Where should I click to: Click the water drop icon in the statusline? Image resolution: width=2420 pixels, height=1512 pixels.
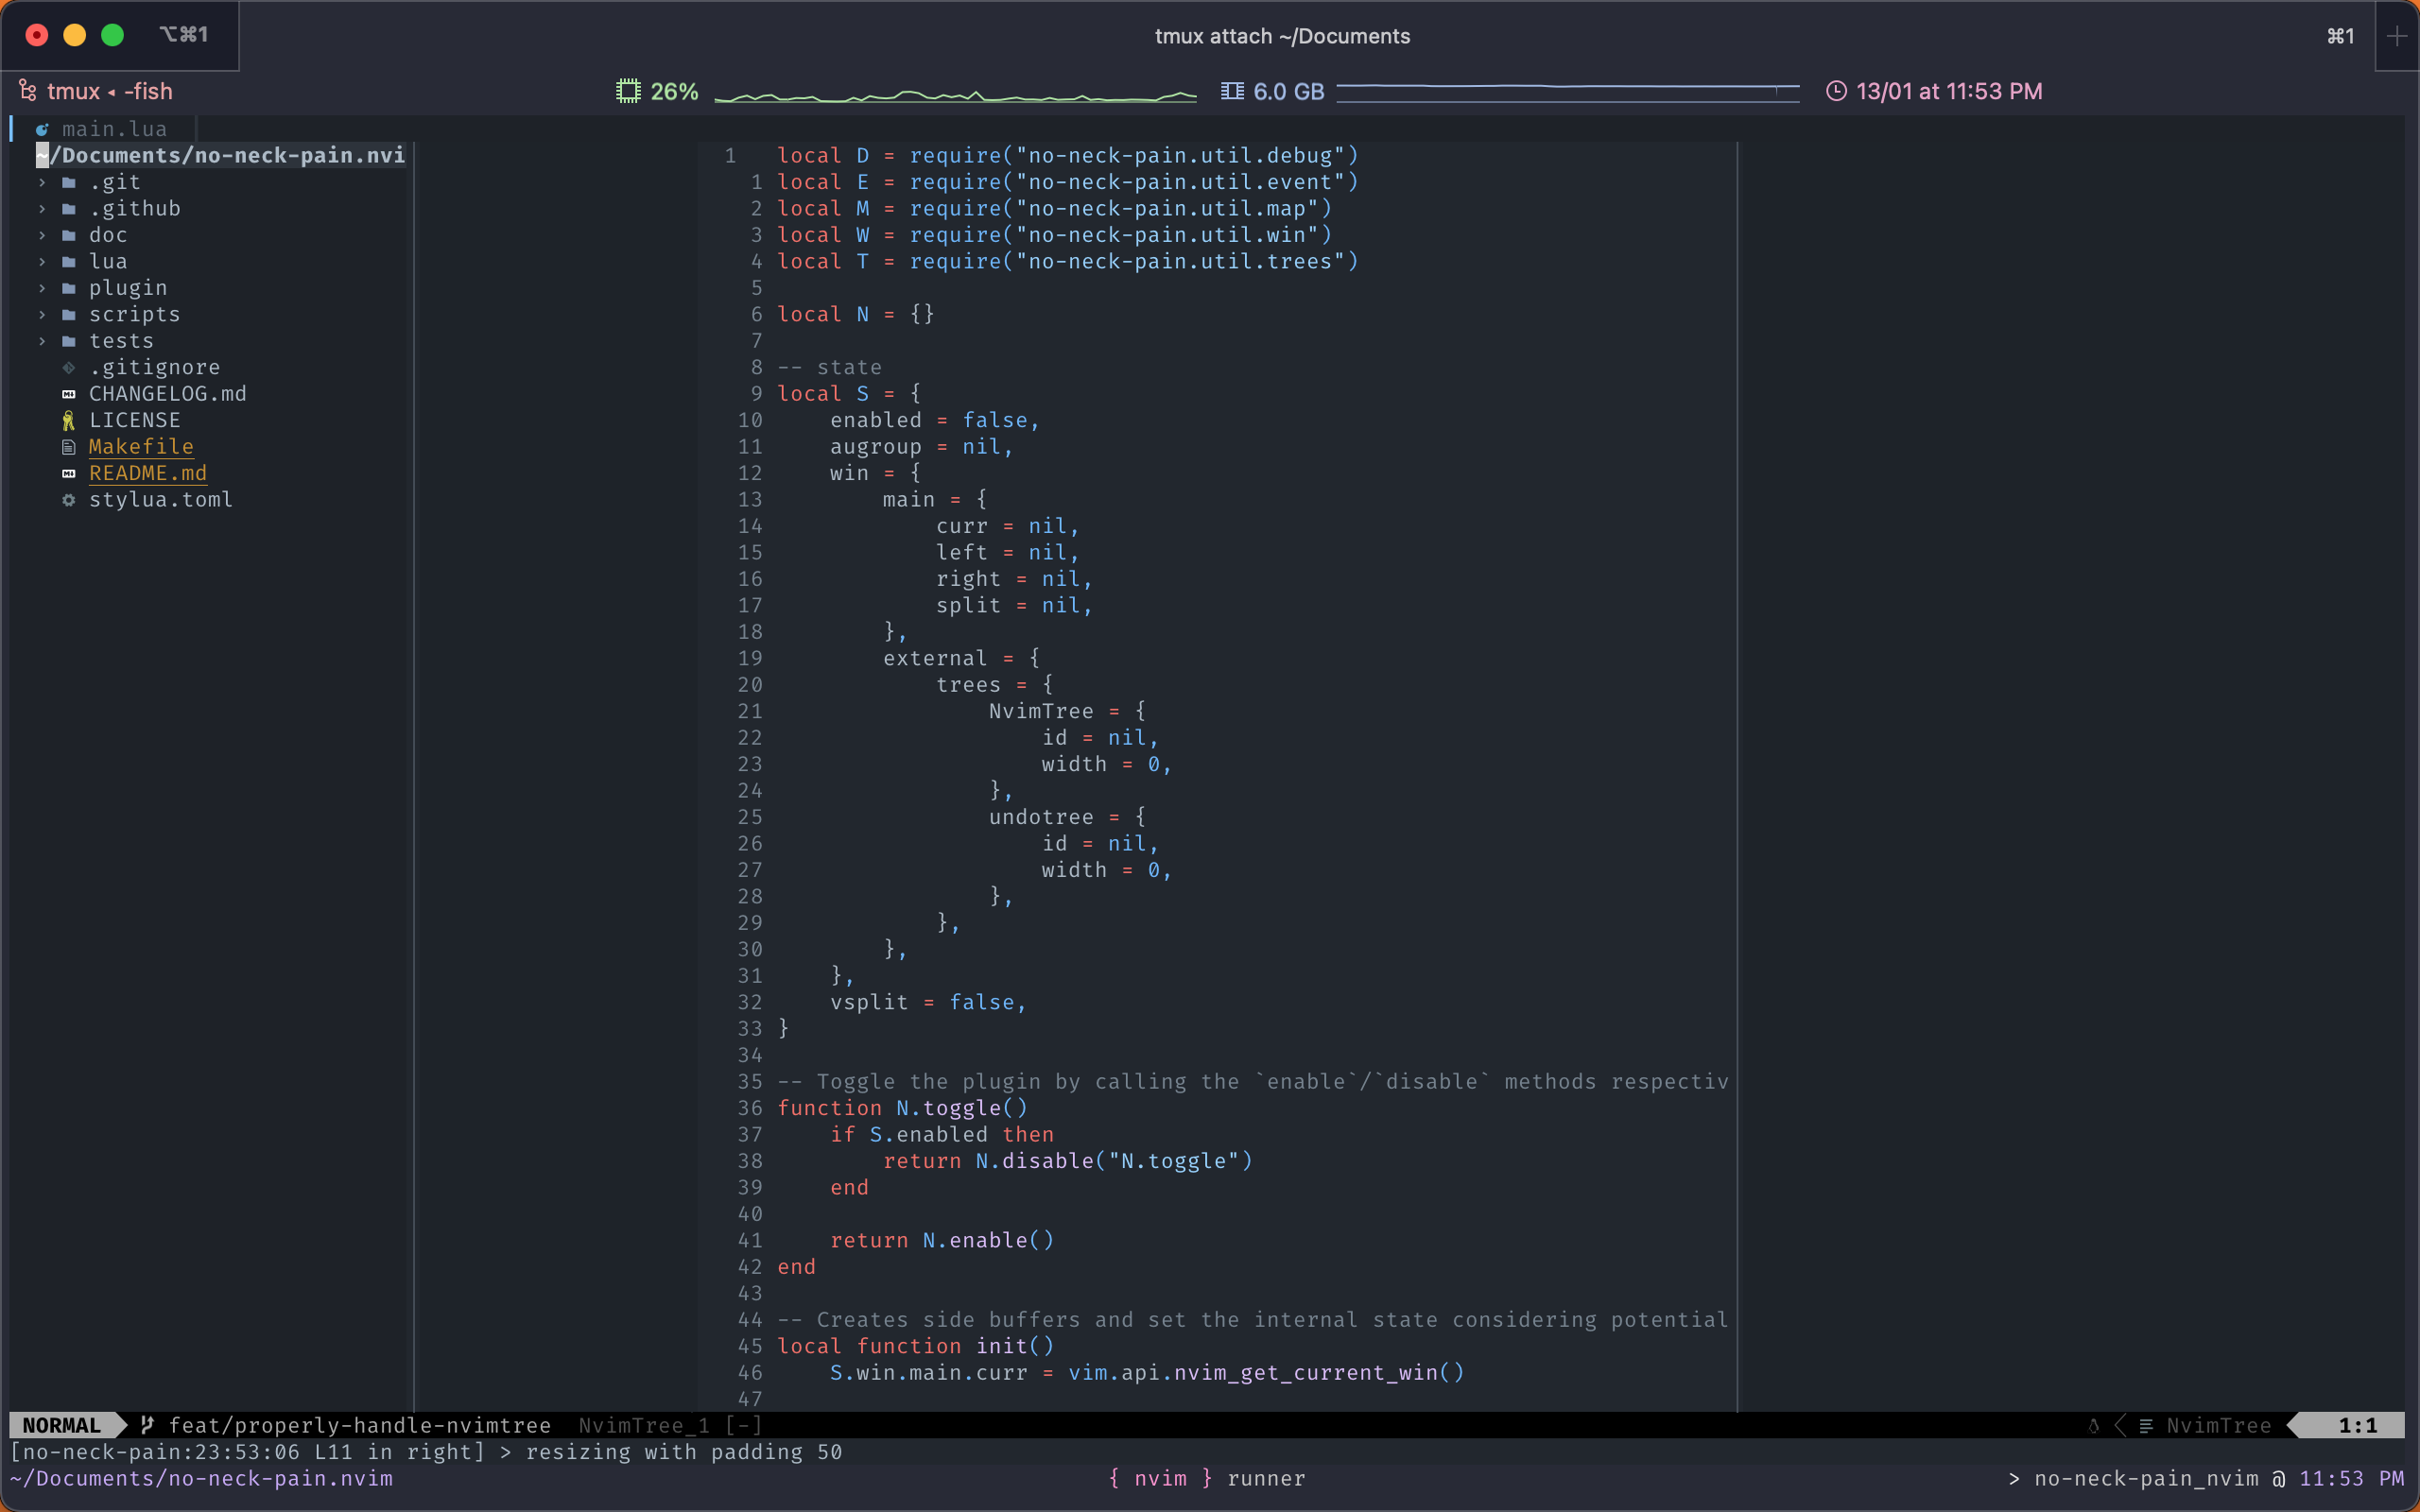pyautogui.click(x=2094, y=1425)
